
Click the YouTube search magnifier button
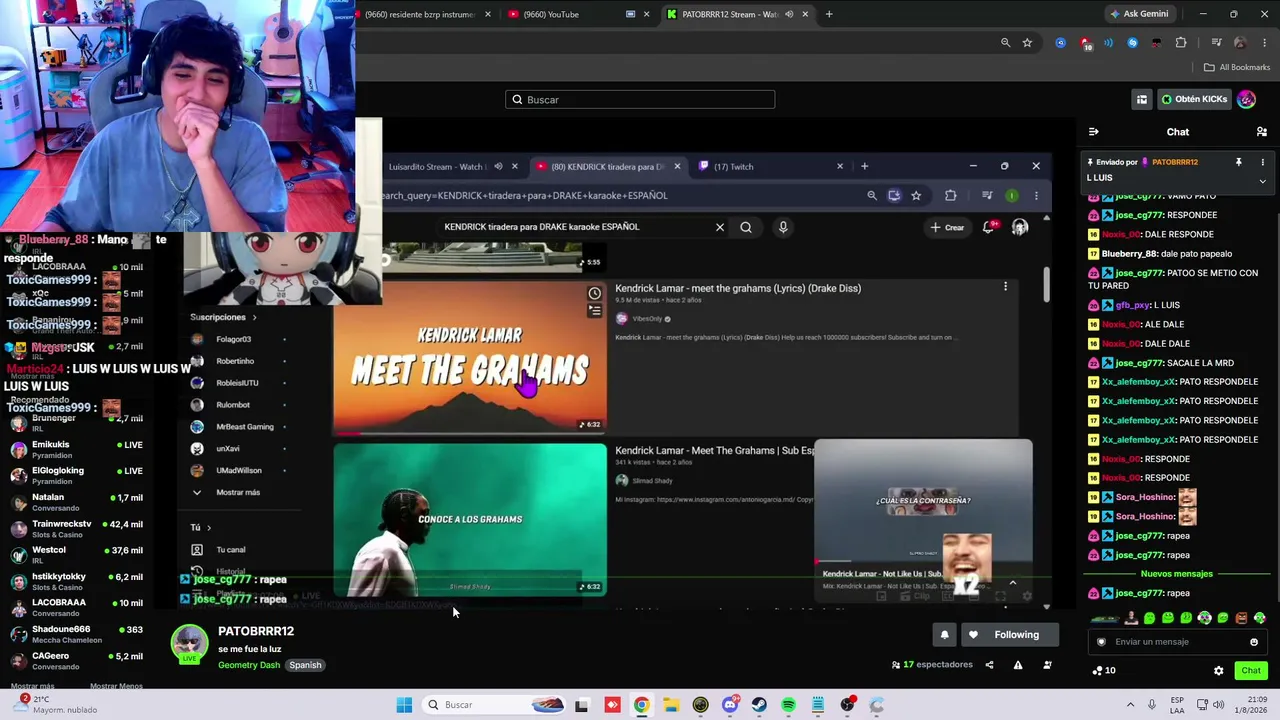(746, 227)
